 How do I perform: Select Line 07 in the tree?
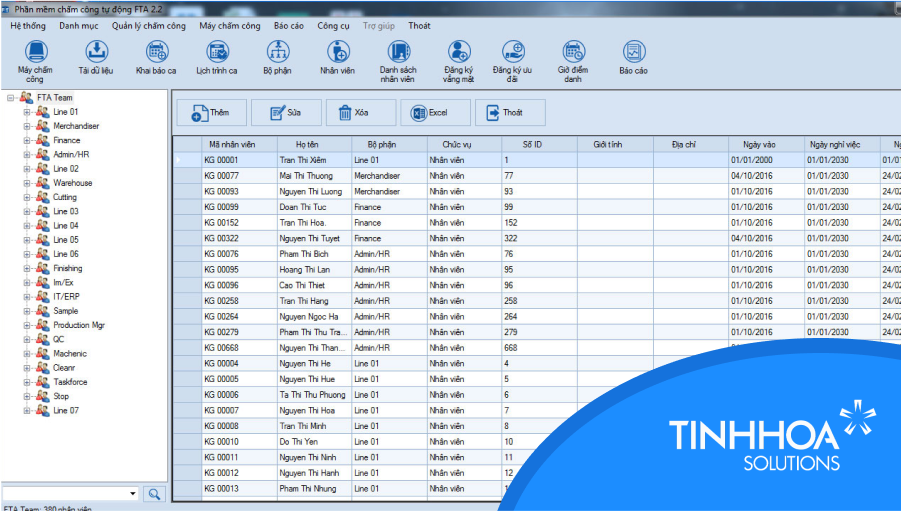pos(66,411)
